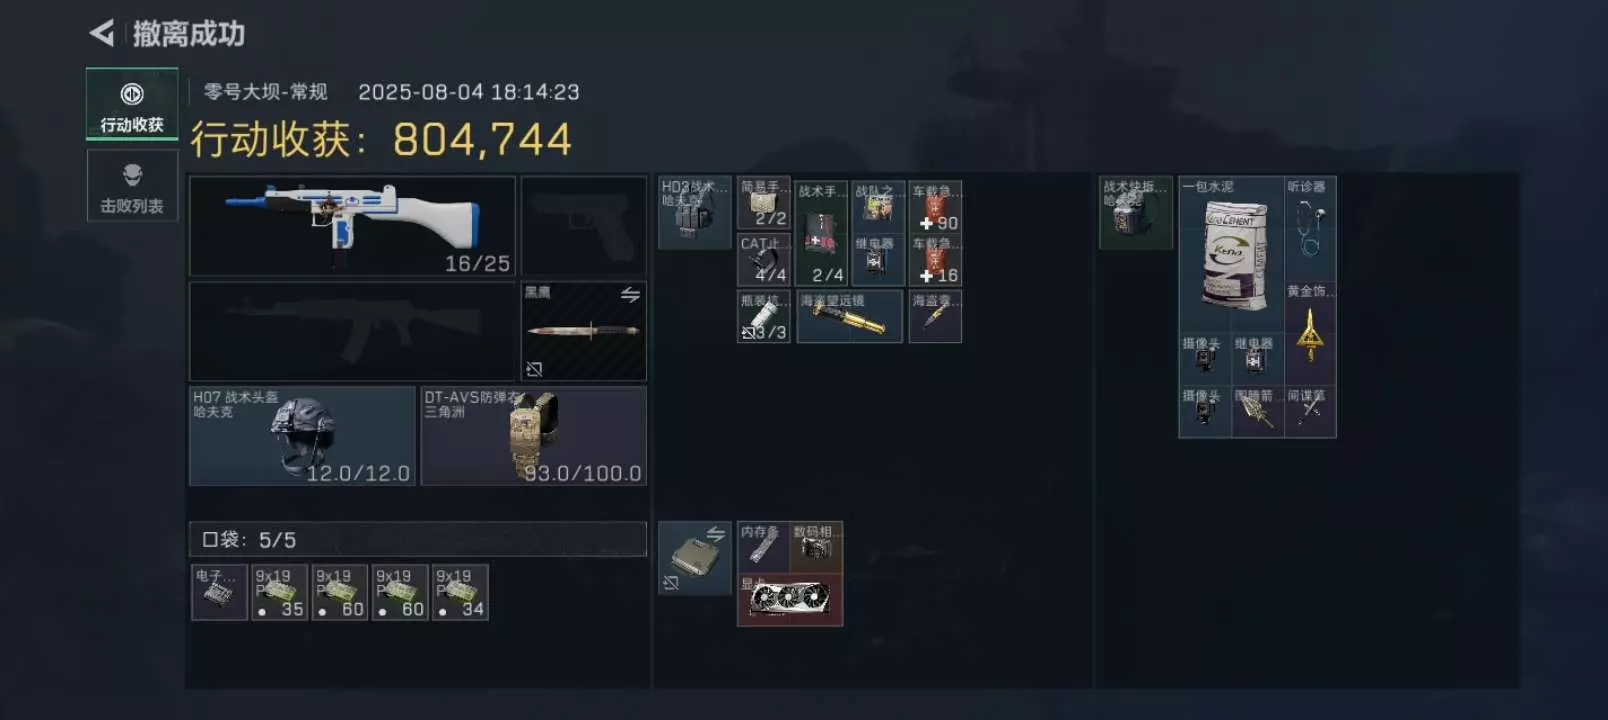Click the 9x19 ammo stack of 35
This screenshot has width=1608, height=720.
point(279,592)
